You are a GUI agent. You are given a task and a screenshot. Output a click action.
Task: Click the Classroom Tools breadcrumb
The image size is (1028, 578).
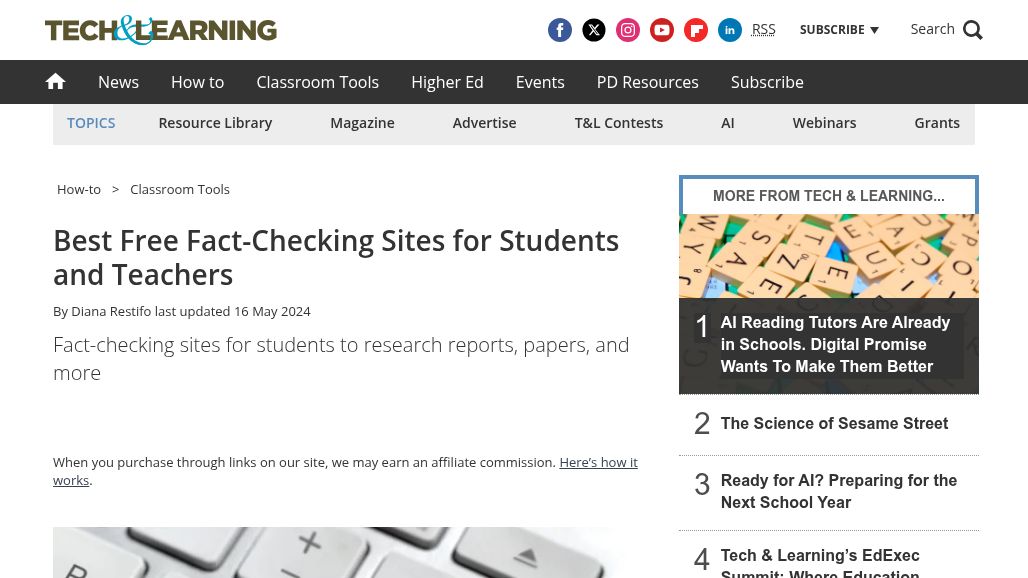pos(180,189)
